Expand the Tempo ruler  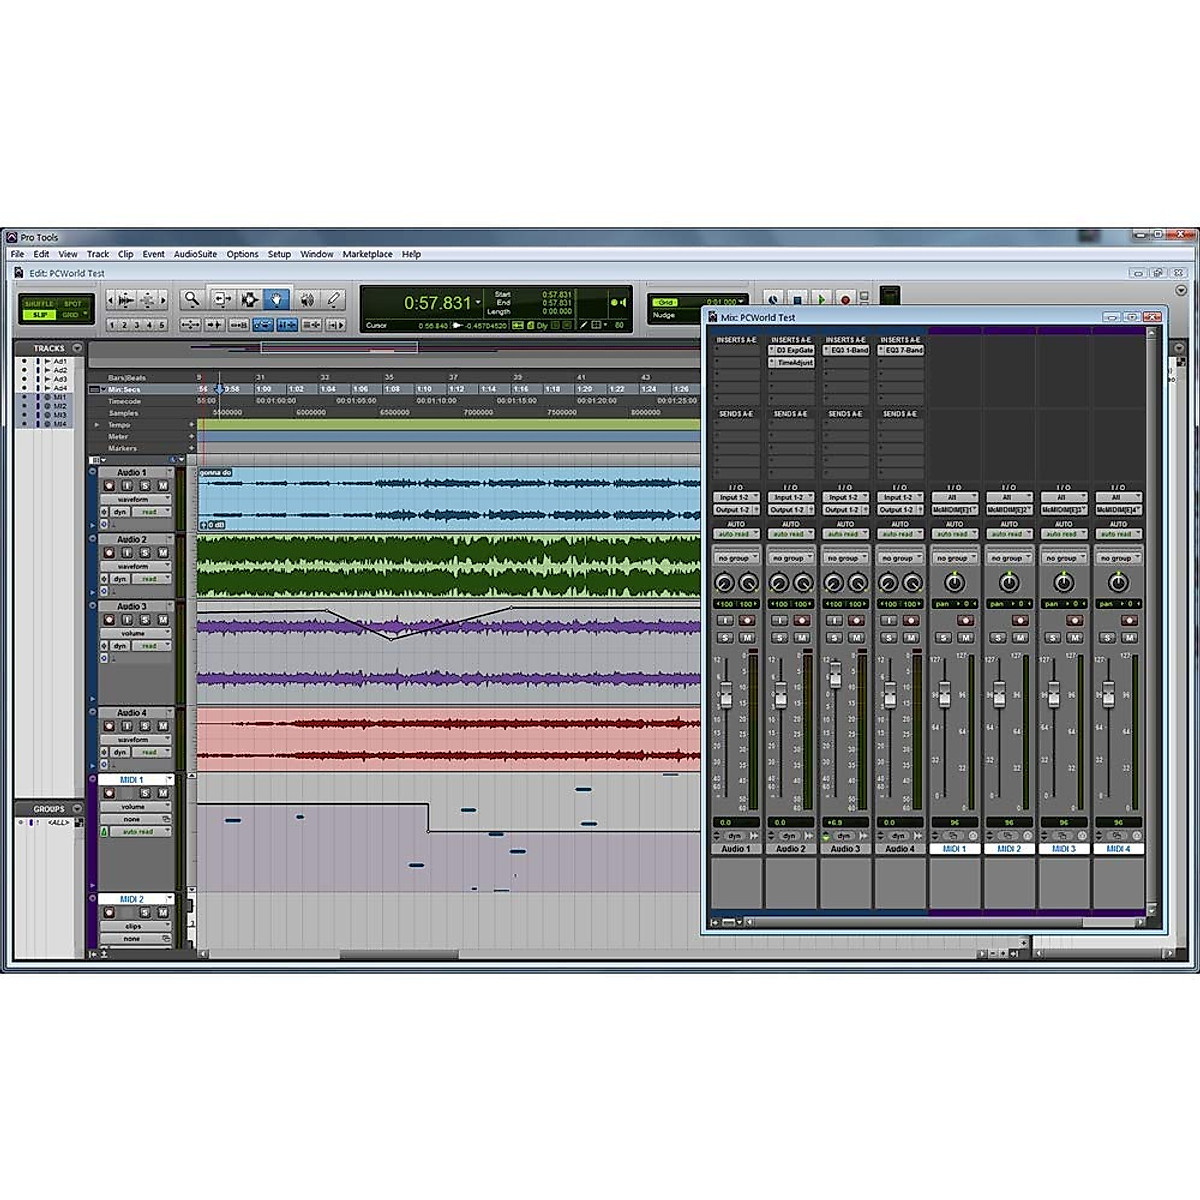click(97, 425)
